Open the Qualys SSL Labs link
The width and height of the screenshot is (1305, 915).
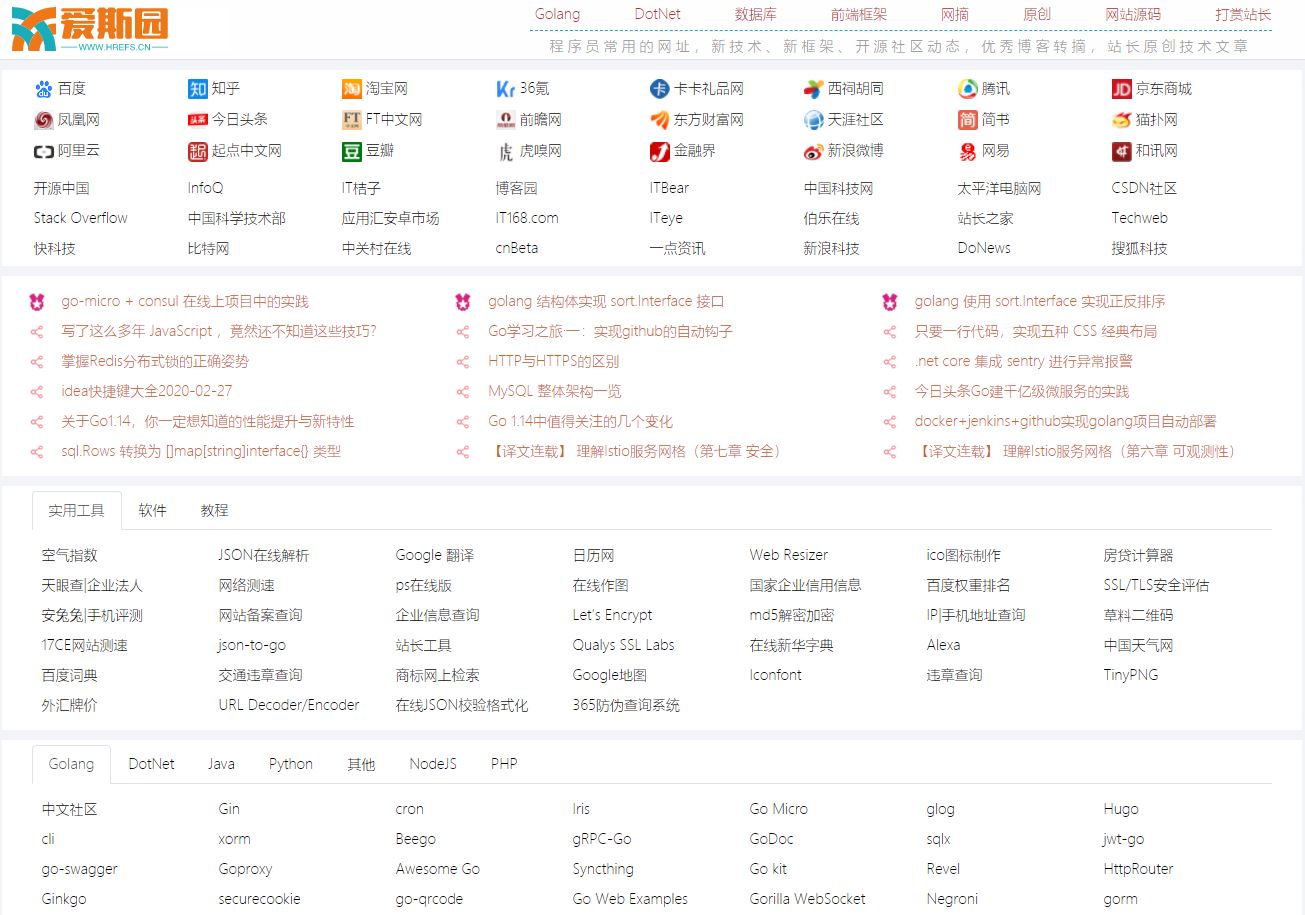coord(624,645)
